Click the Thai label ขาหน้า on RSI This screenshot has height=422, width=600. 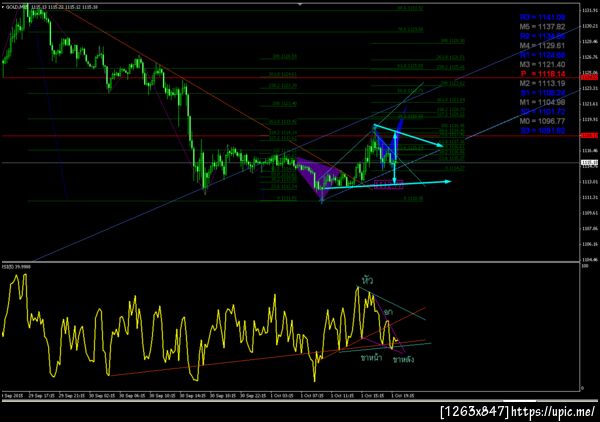coord(372,358)
